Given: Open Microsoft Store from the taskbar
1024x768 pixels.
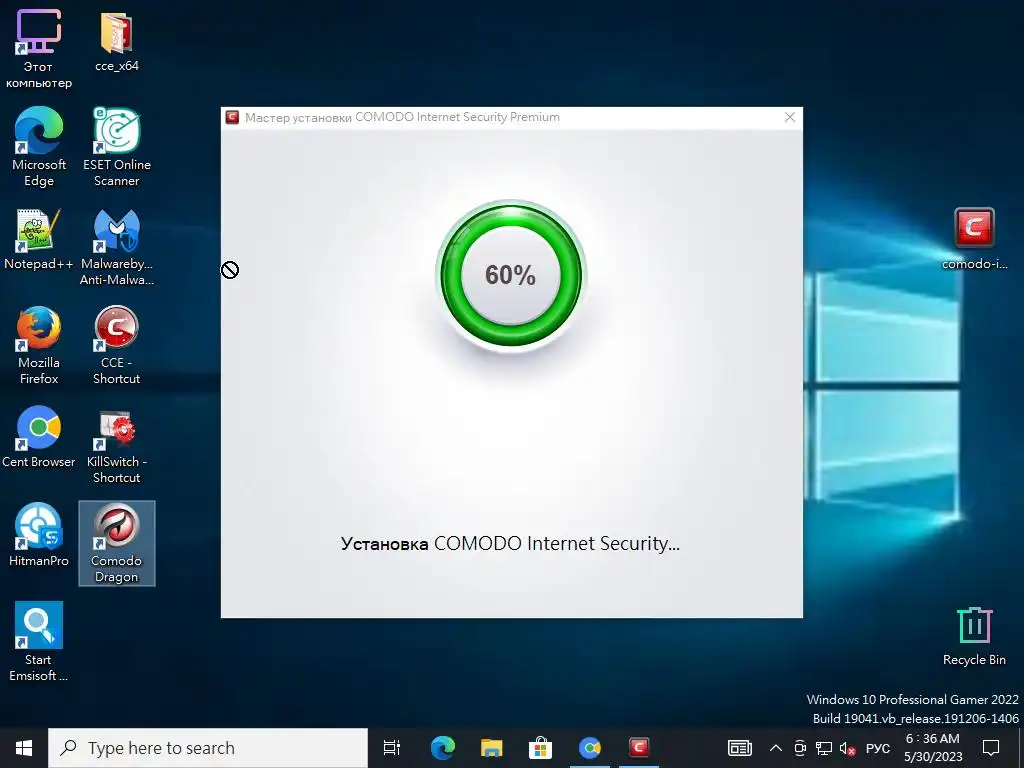Looking at the screenshot, I should [540, 748].
